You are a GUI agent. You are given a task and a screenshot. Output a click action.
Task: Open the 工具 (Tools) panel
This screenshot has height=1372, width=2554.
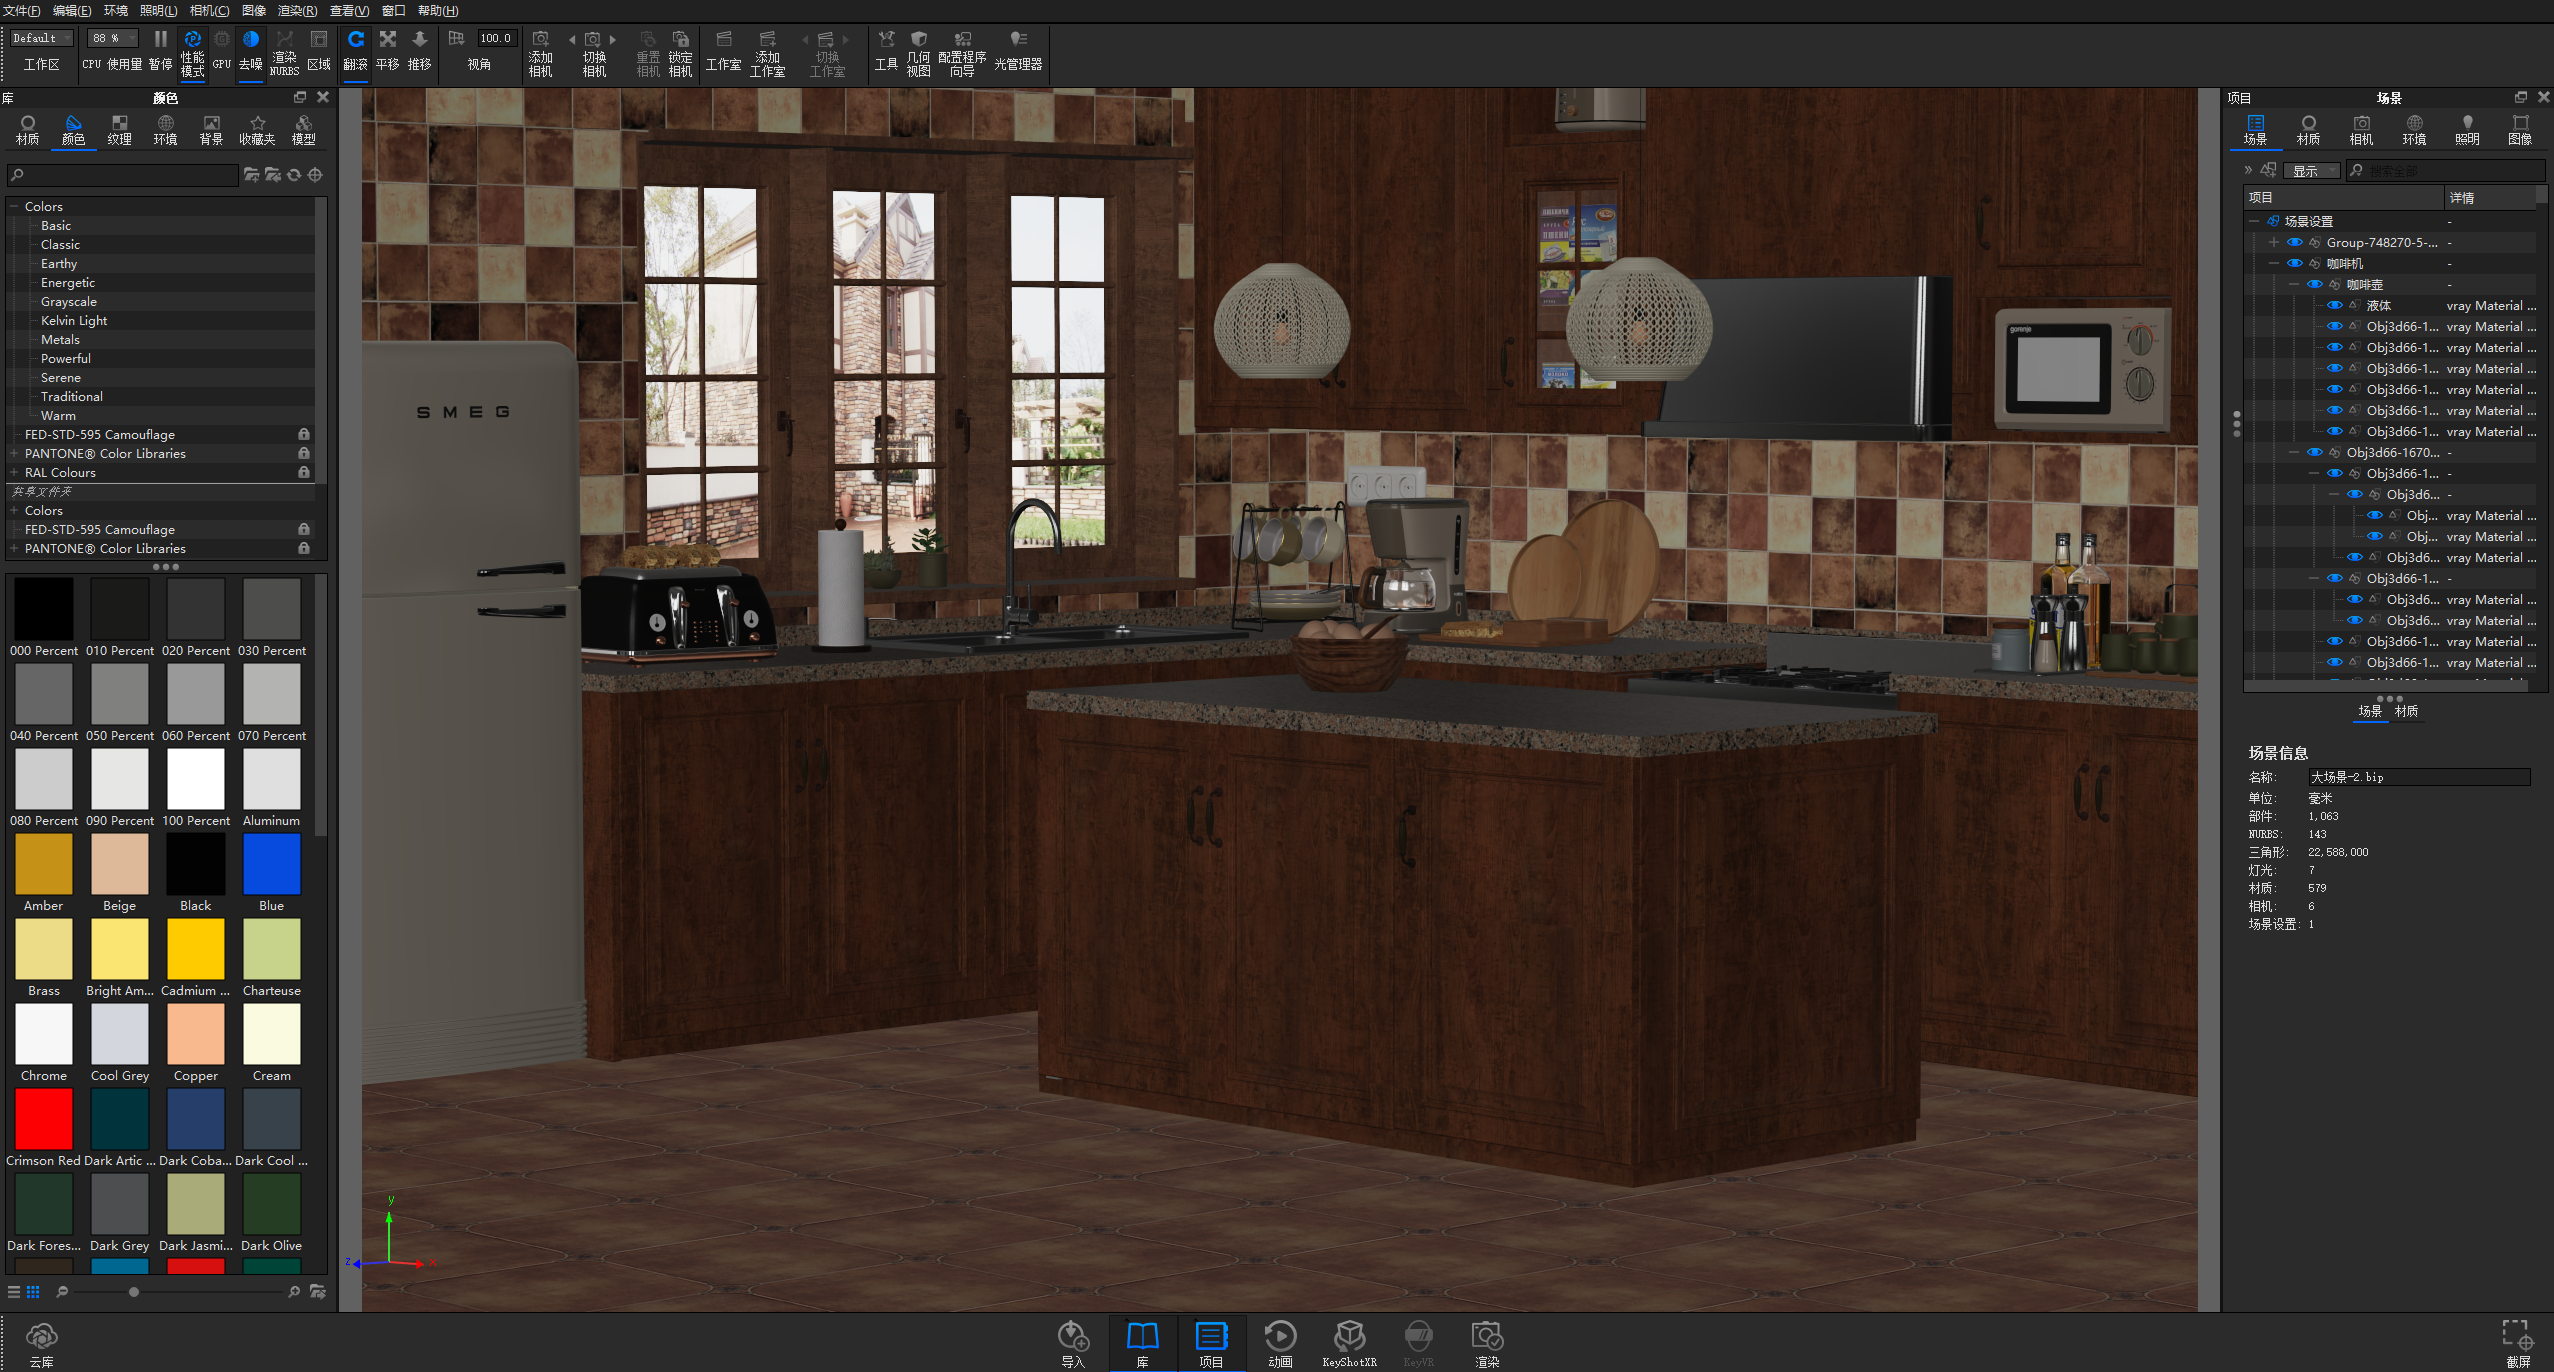885,52
